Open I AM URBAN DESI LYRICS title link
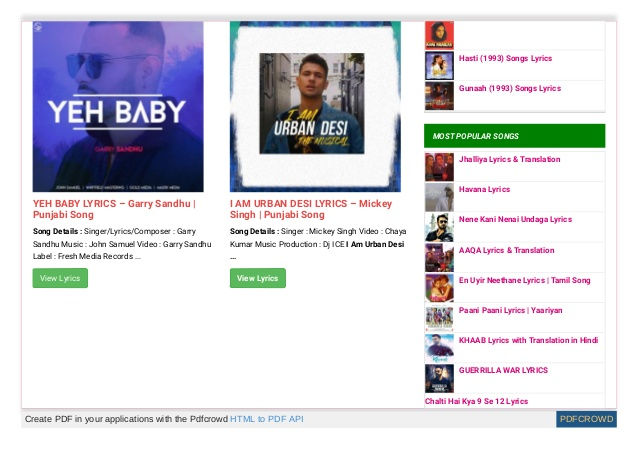The width and height of the screenshot is (638, 452). pos(311,209)
